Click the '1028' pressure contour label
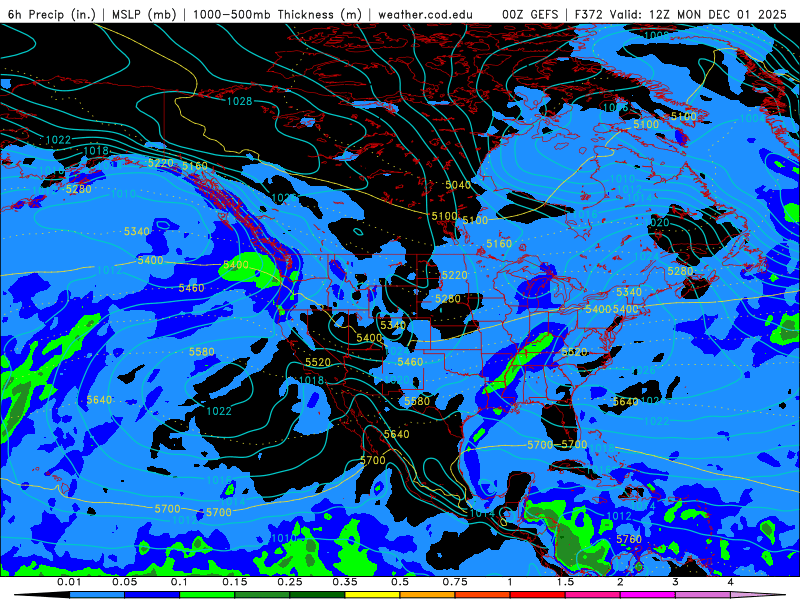 (239, 101)
